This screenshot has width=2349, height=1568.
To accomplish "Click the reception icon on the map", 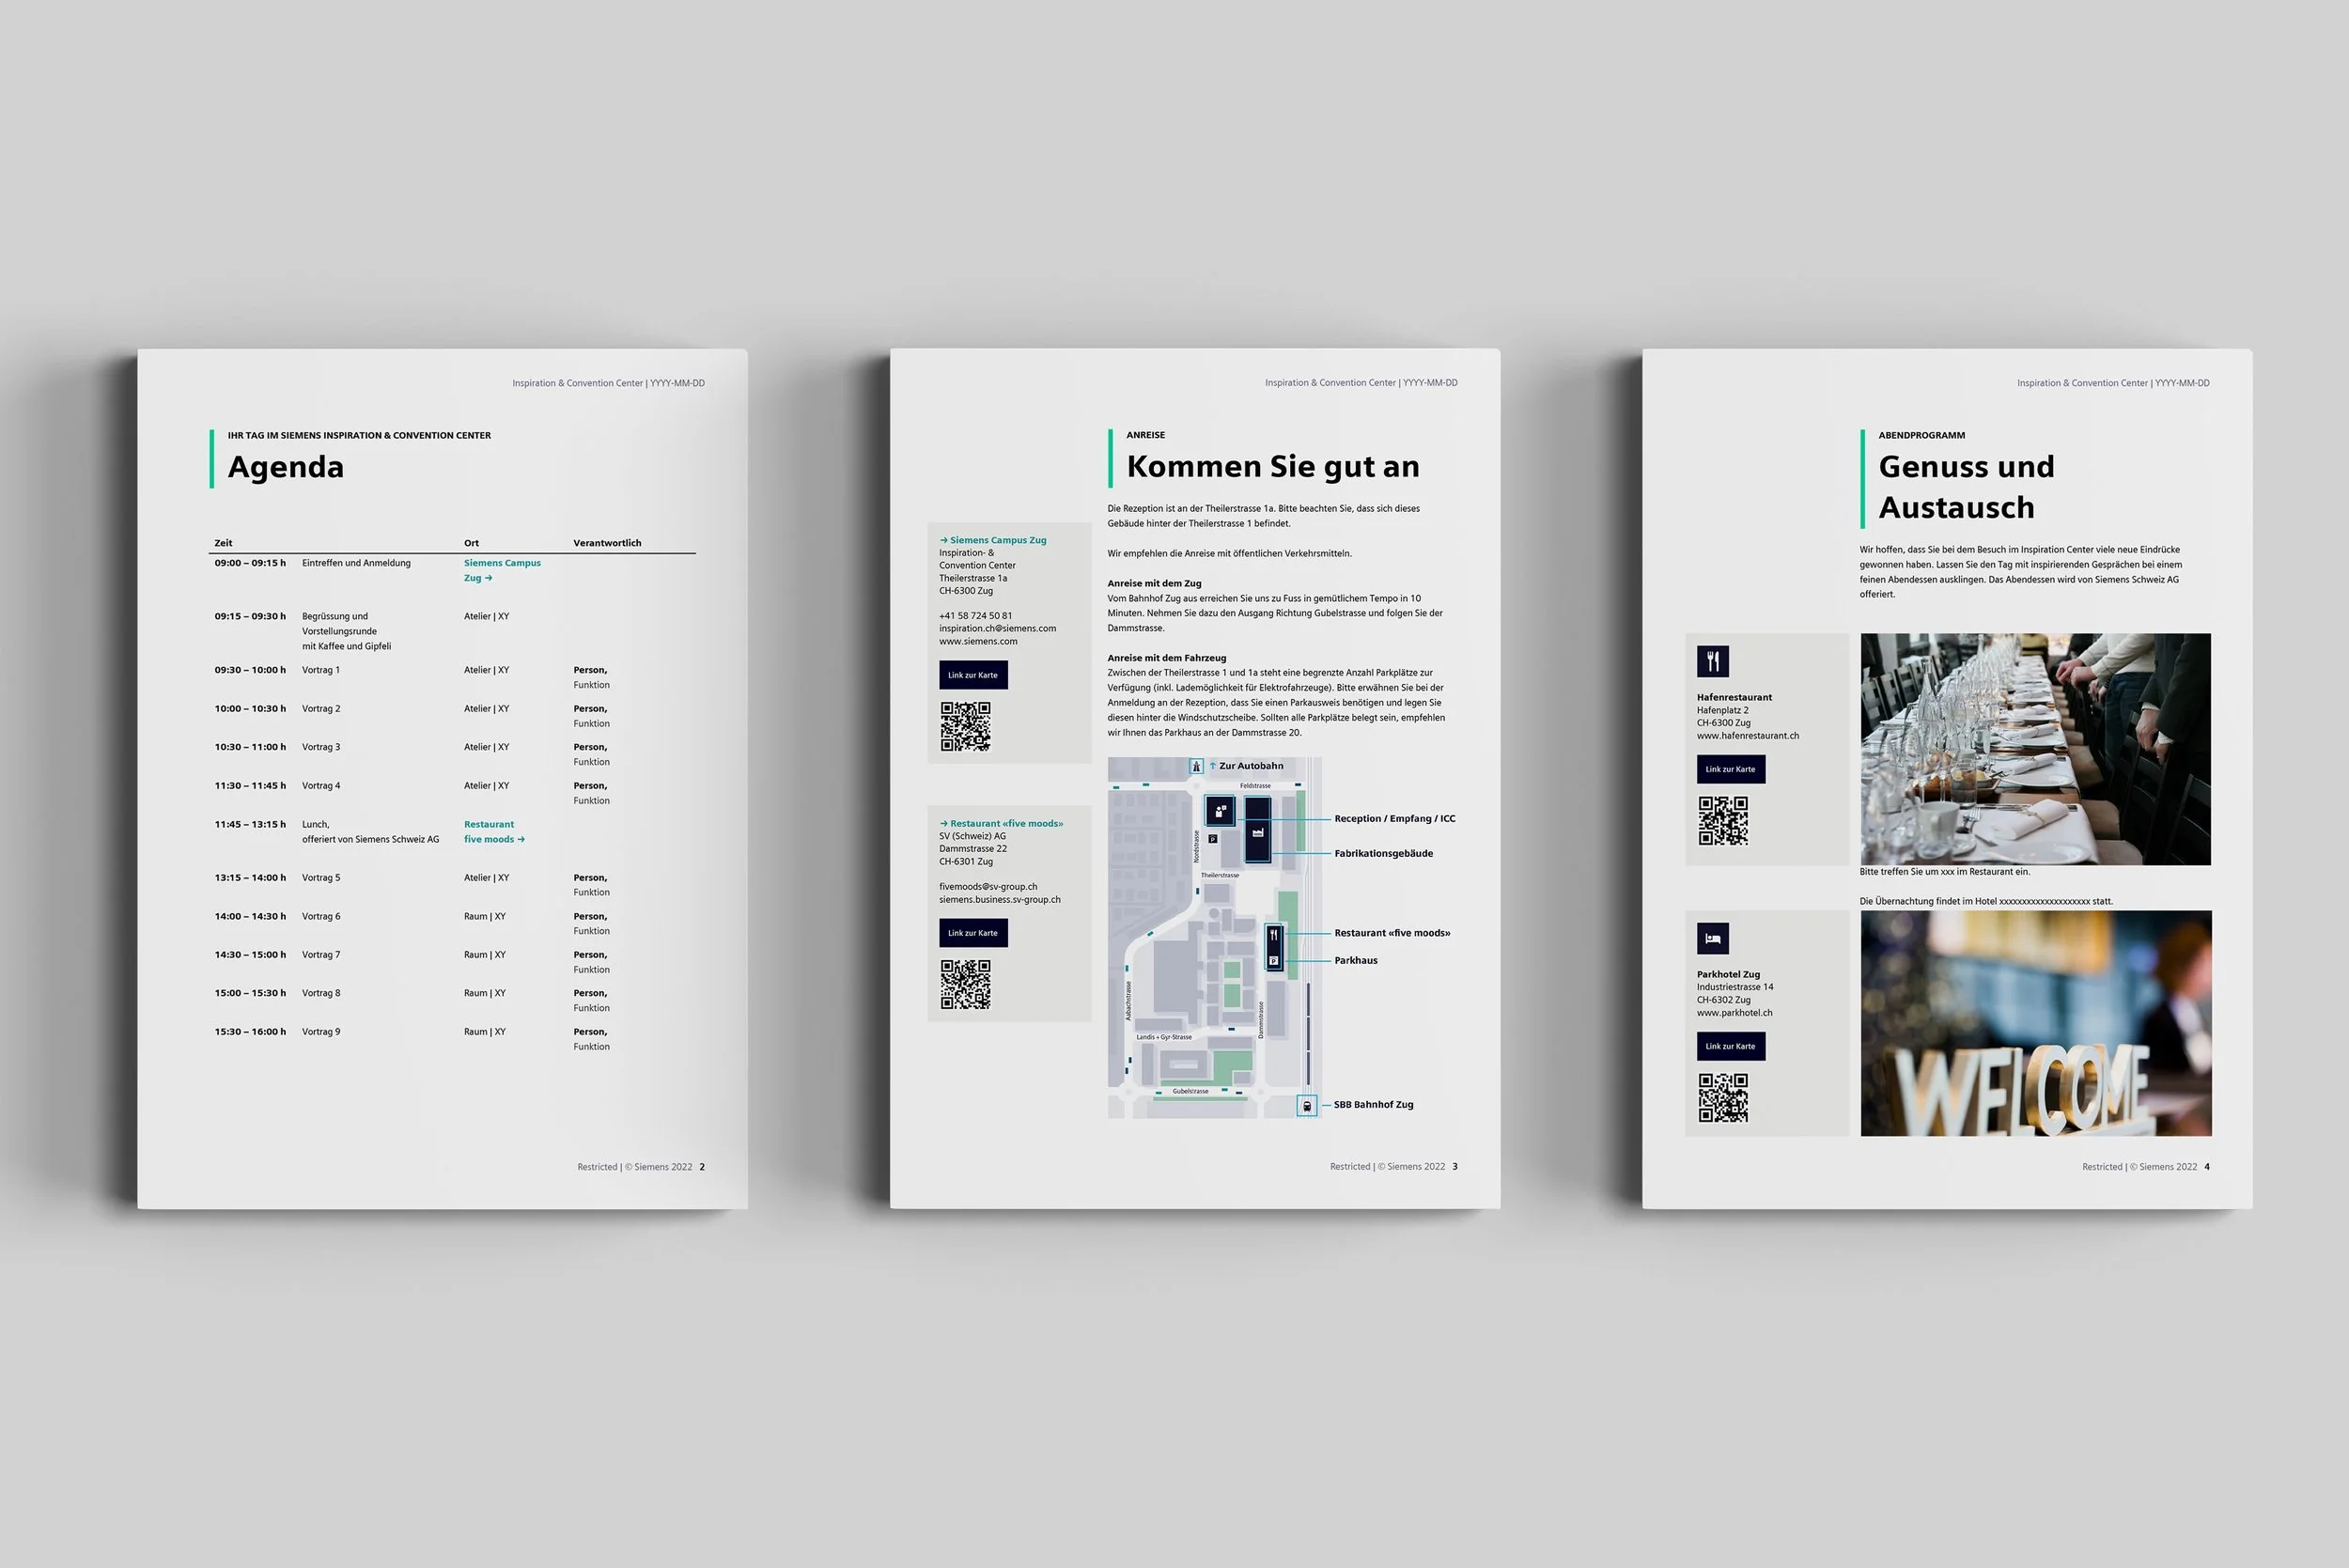I will click(1220, 810).
